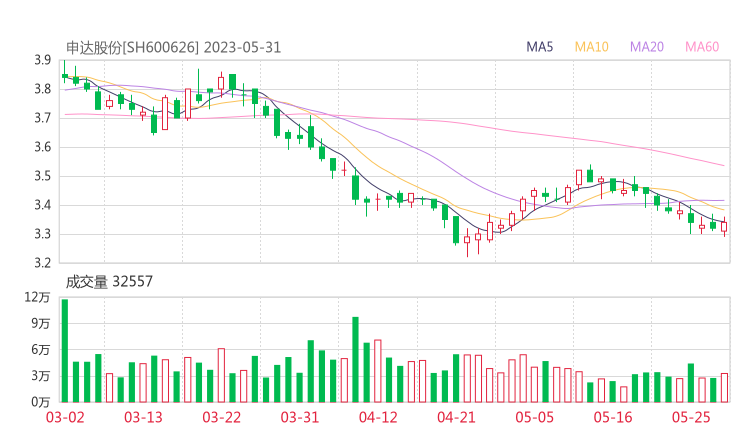
Task: Click the last candlestick on the chart's right edge
Action: click(x=724, y=227)
